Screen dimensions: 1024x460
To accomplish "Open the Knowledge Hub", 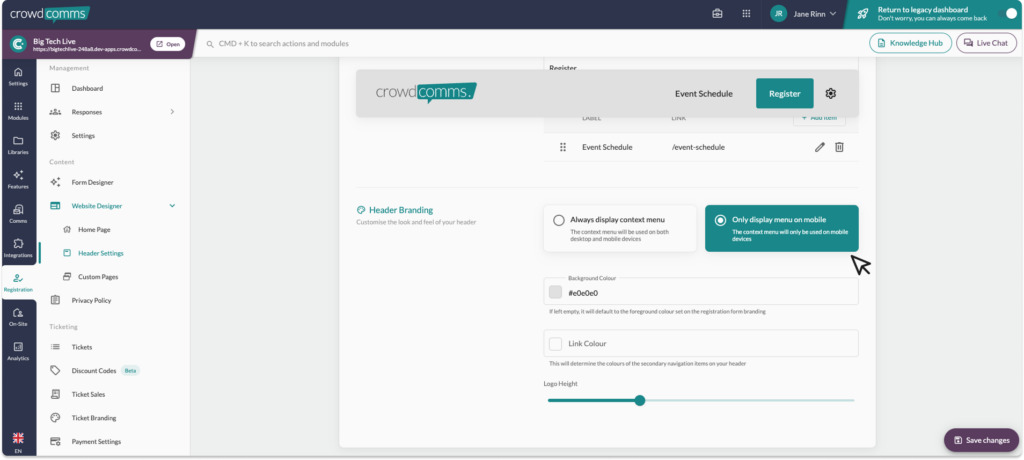I will coord(910,43).
